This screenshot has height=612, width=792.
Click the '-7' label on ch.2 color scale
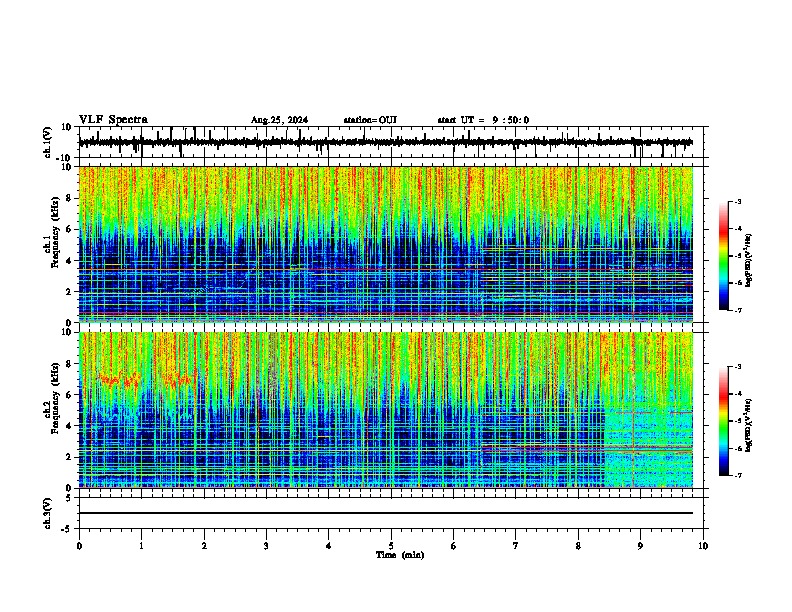pos(737,475)
